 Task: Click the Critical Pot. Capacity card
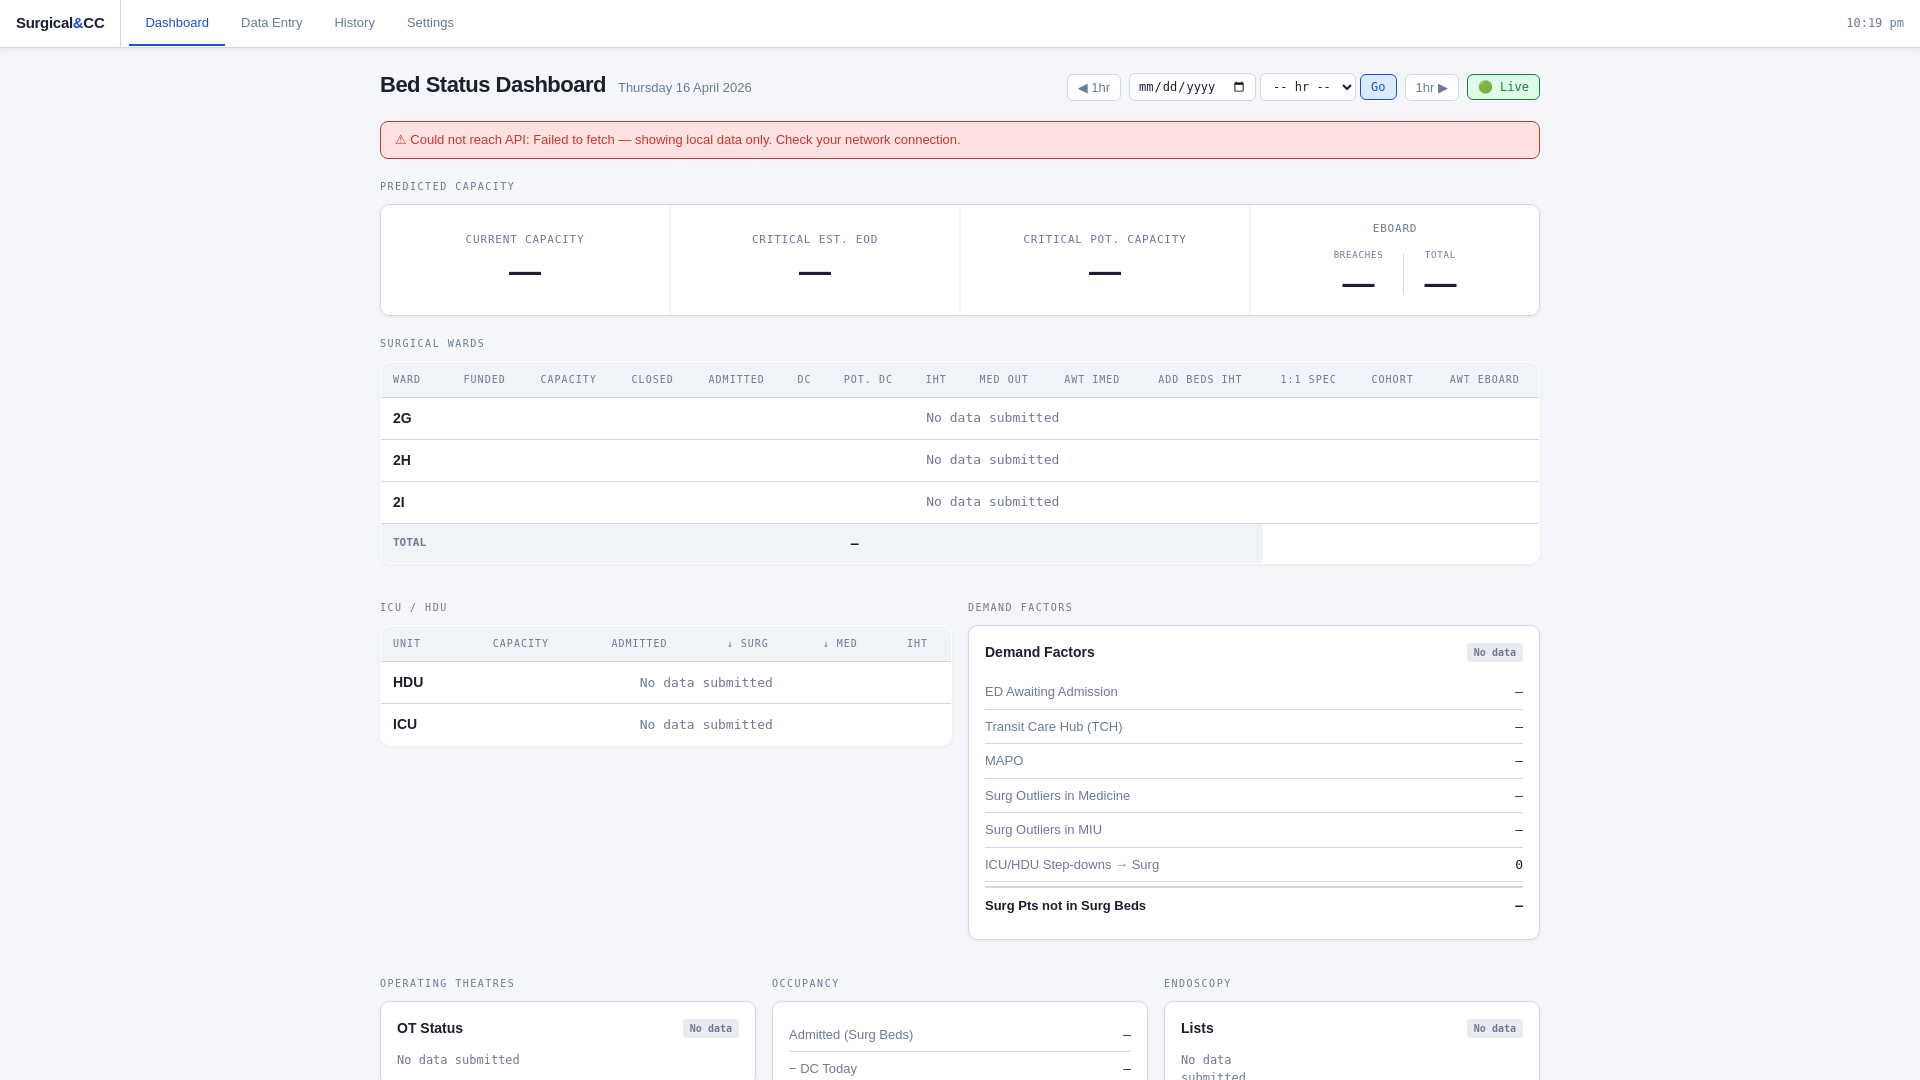click(x=1105, y=260)
